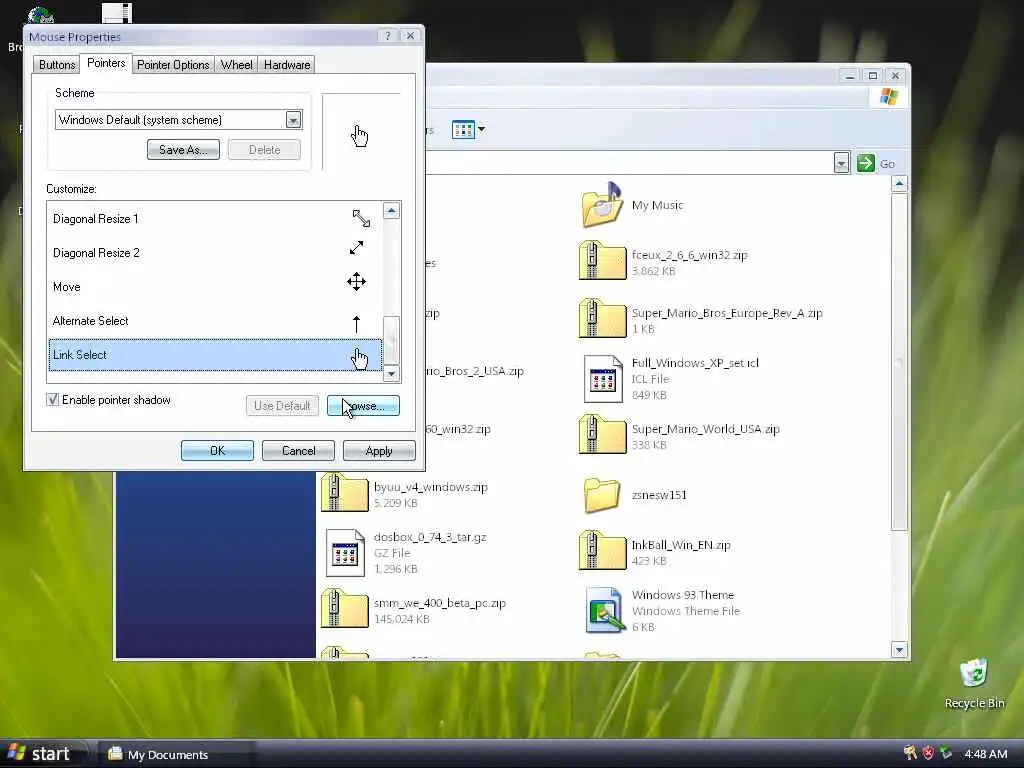Click the system clock showing 4:48 AM
Screen dimensions: 1024x768
click(x=986, y=754)
